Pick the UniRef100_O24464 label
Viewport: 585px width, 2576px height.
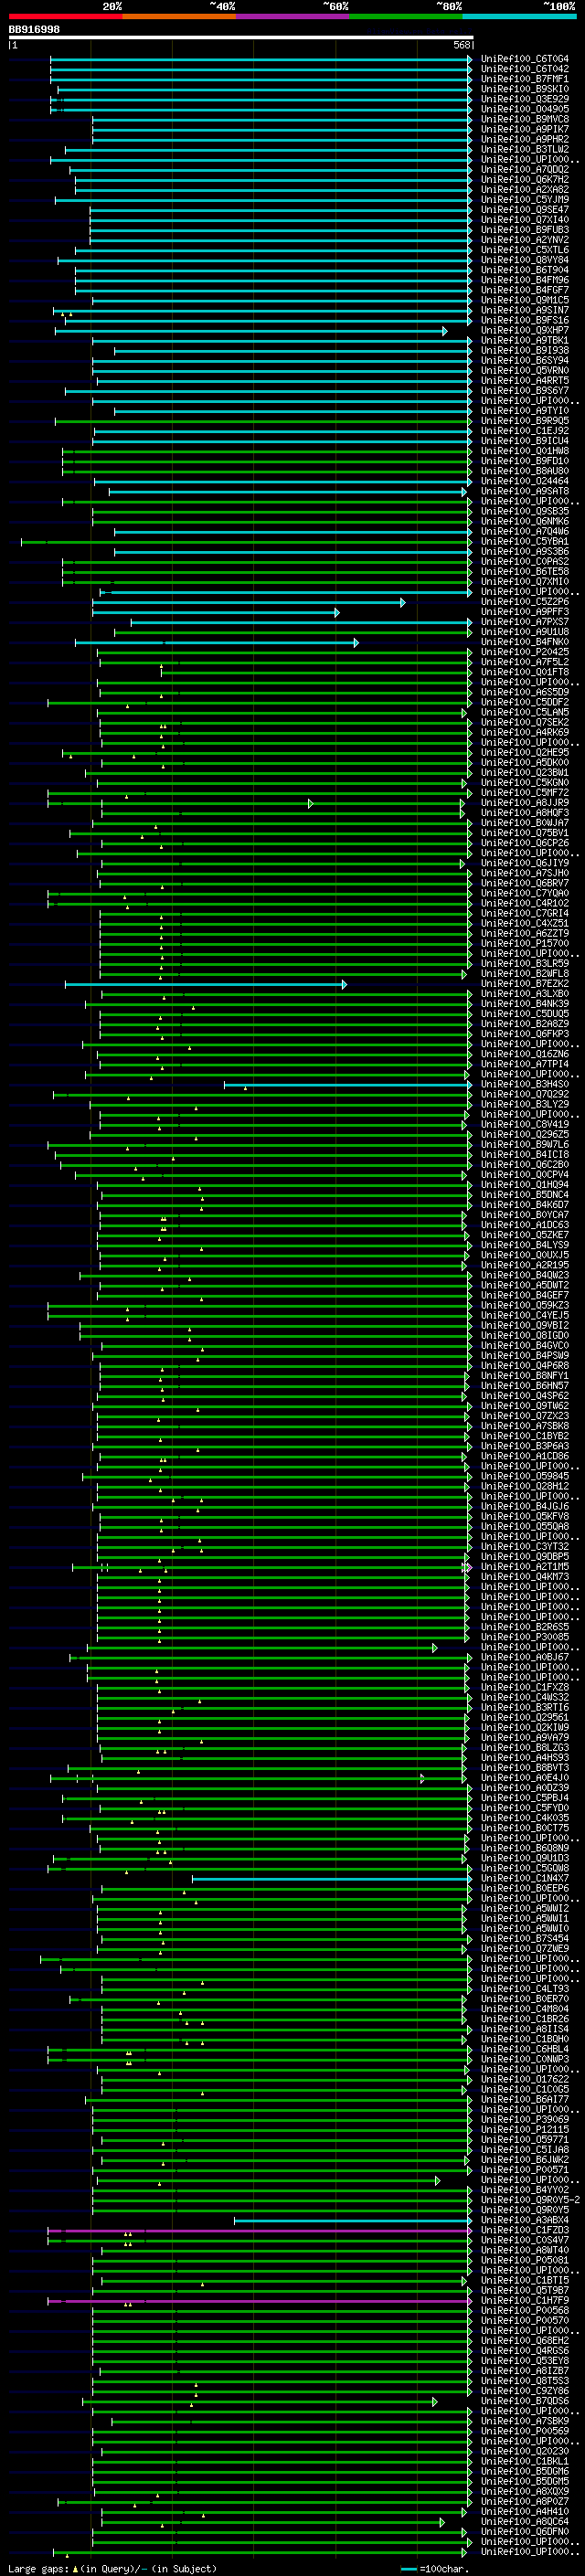[x=525, y=481]
